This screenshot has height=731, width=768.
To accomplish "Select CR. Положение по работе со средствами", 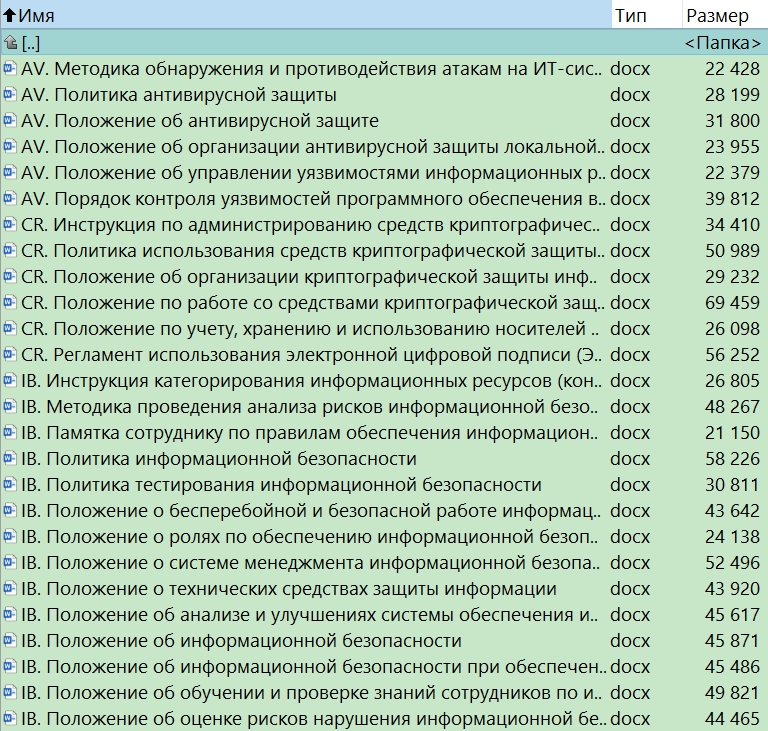I will tap(384, 302).
